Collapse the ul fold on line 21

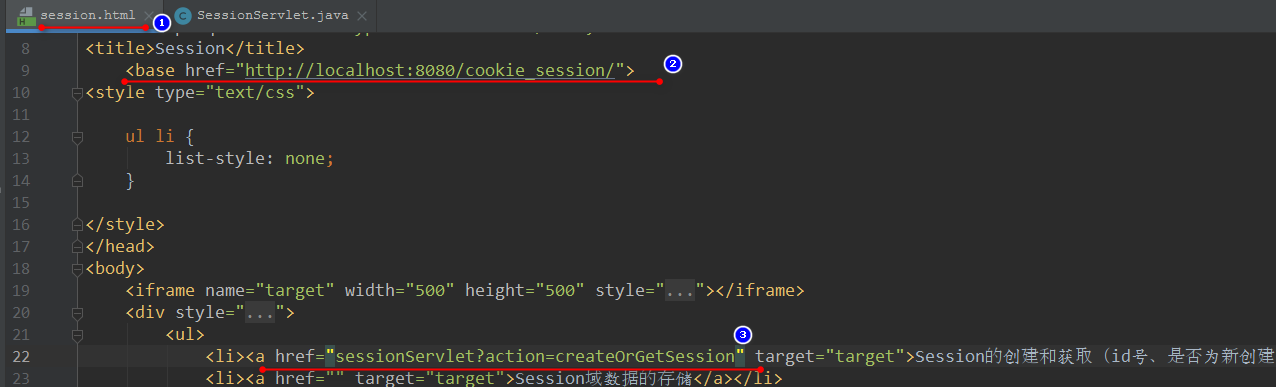[x=77, y=335]
